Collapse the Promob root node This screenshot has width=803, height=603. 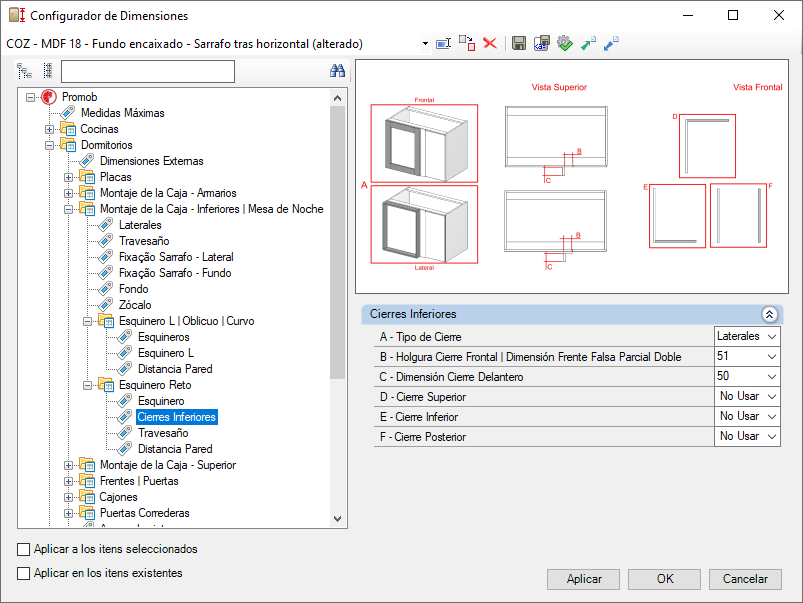click(30, 97)
